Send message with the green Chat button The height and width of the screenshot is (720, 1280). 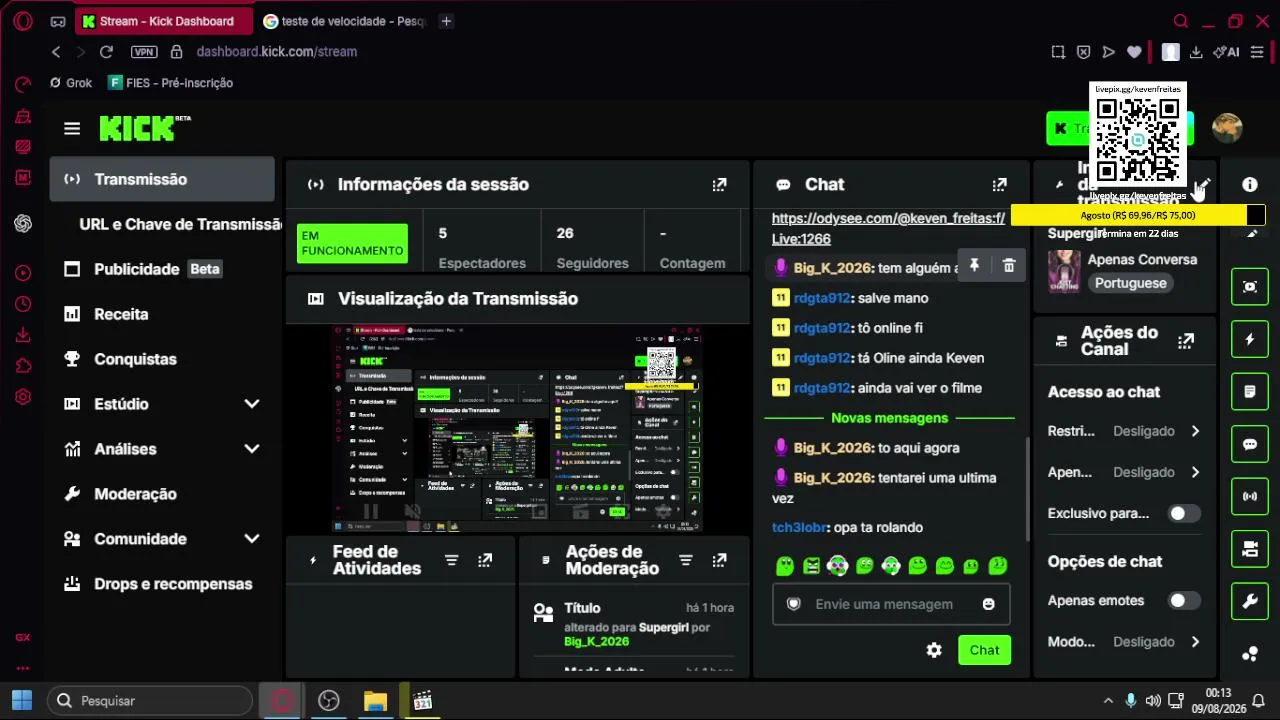tap(984, 650)
